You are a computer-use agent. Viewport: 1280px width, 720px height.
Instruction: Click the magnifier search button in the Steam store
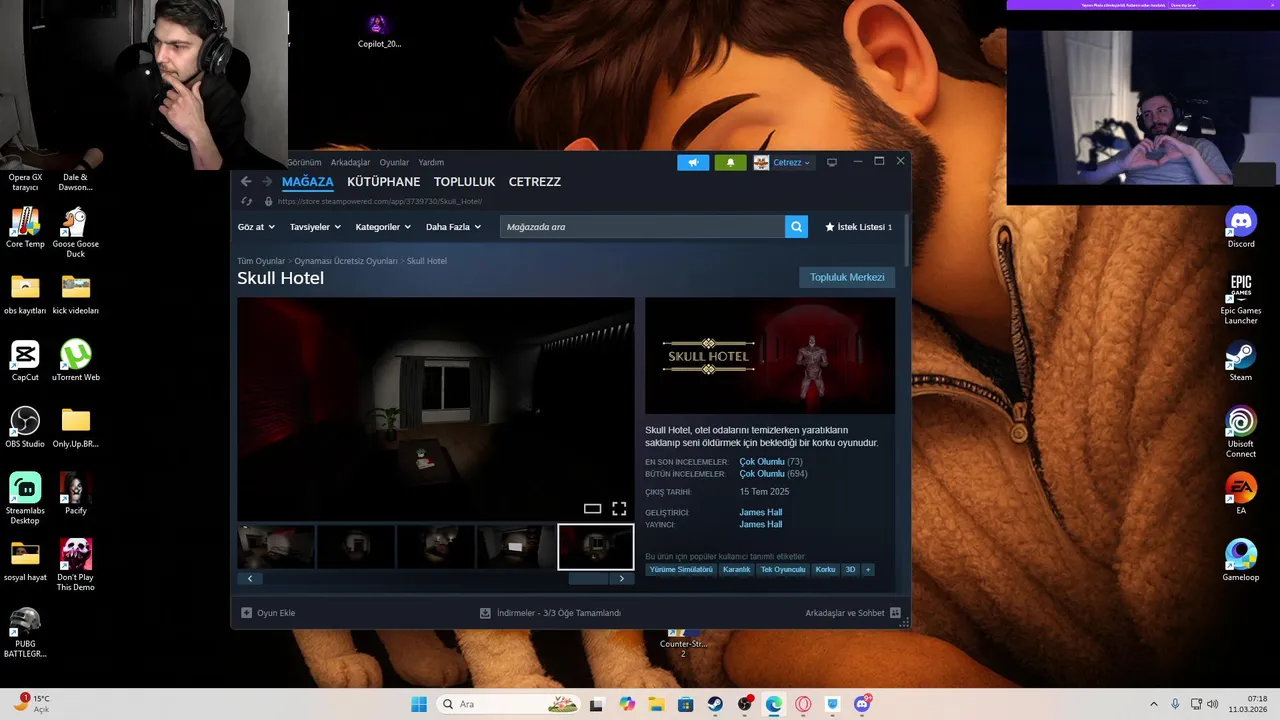pos(796,227)
